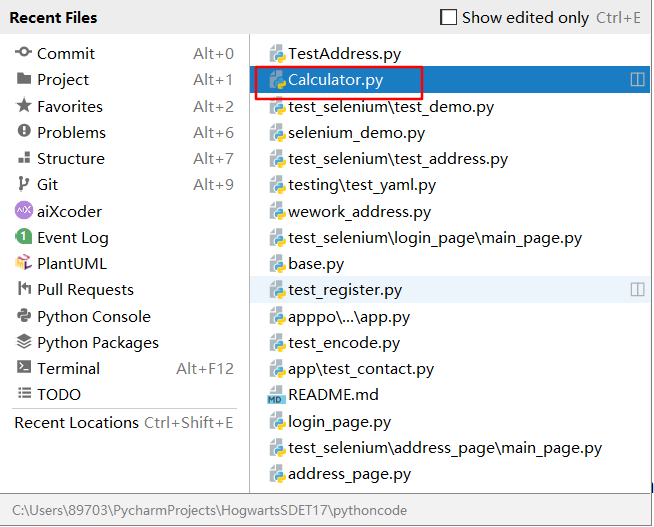Click the PlantUML icon
The width and height of the screenshot is (654, 527).
coord(23,263)
